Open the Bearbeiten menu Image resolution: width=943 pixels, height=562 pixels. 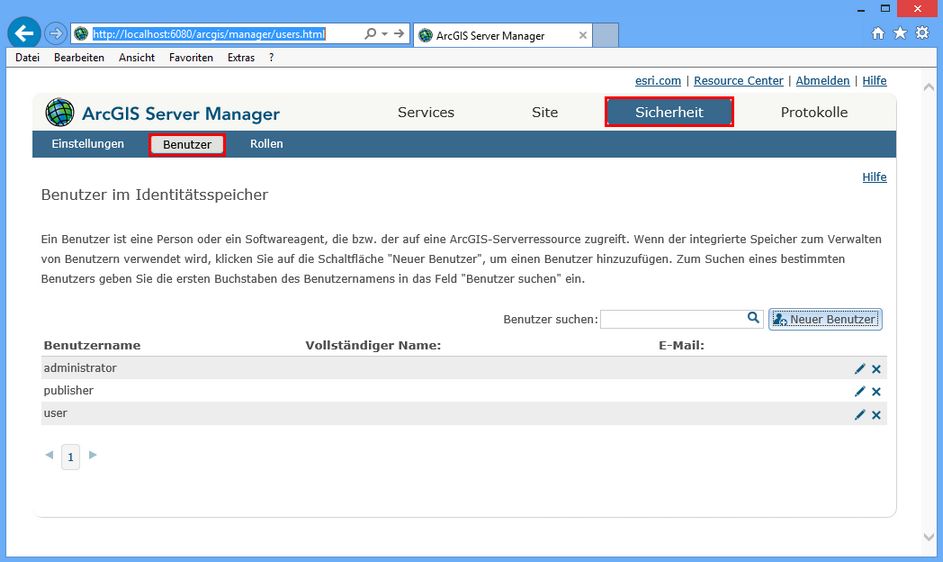point(79,58)
